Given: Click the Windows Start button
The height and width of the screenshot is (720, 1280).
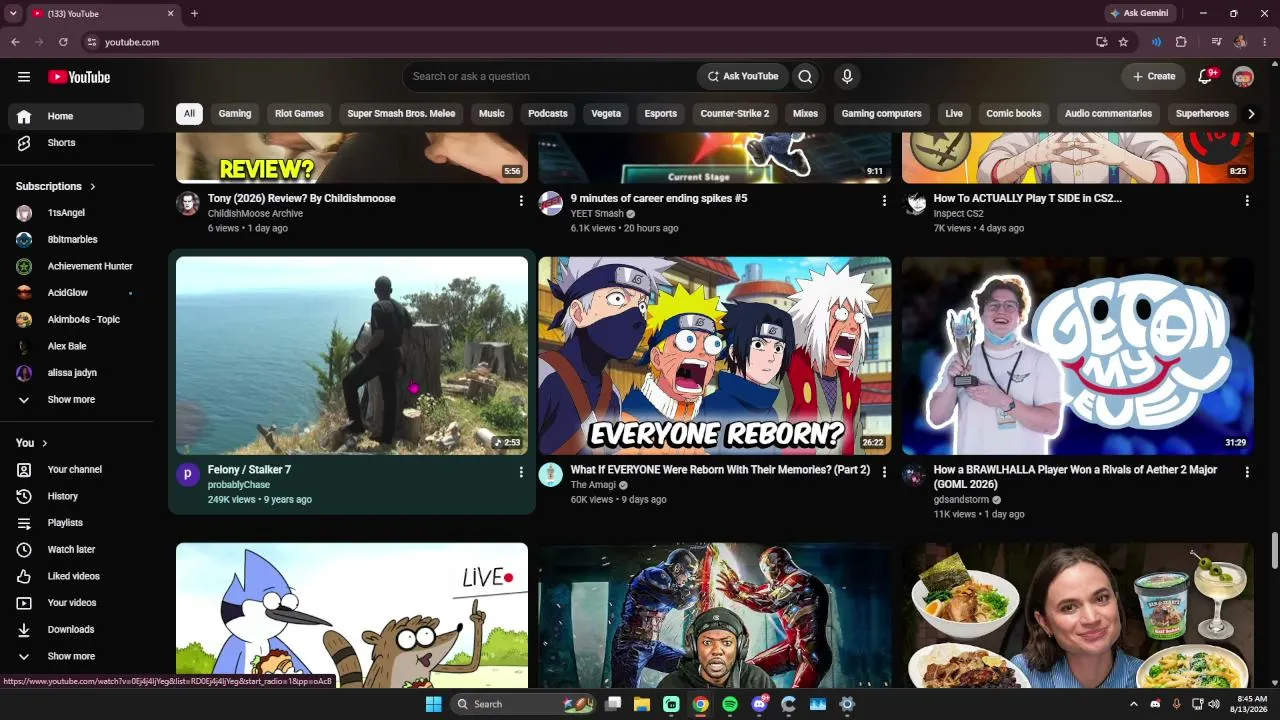Looking at the screenshot, I should click(433, 704).
